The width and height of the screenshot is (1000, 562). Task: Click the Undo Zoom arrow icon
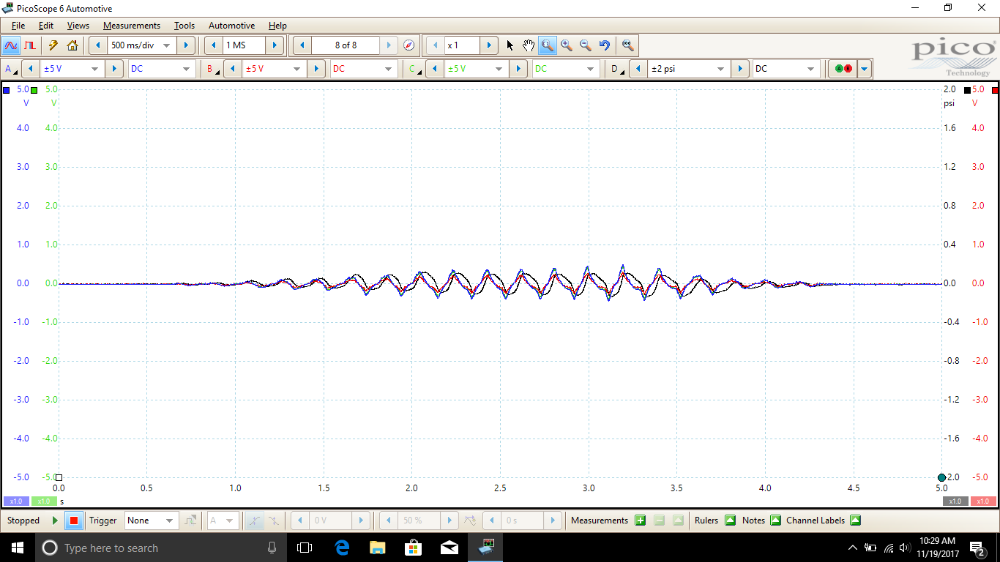pyautogui.click(x=604, y=45)
